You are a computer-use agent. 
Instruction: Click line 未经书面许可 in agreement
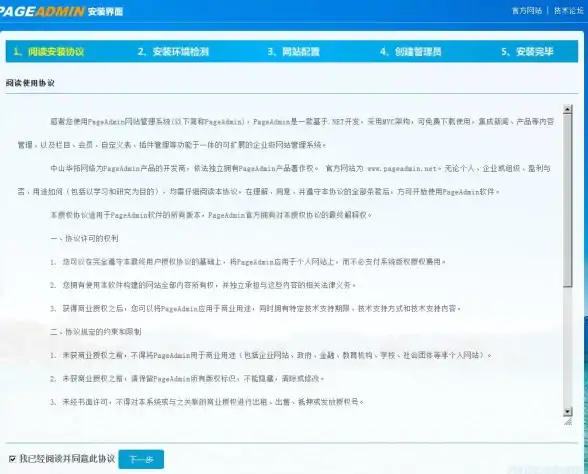pos(207,402)
